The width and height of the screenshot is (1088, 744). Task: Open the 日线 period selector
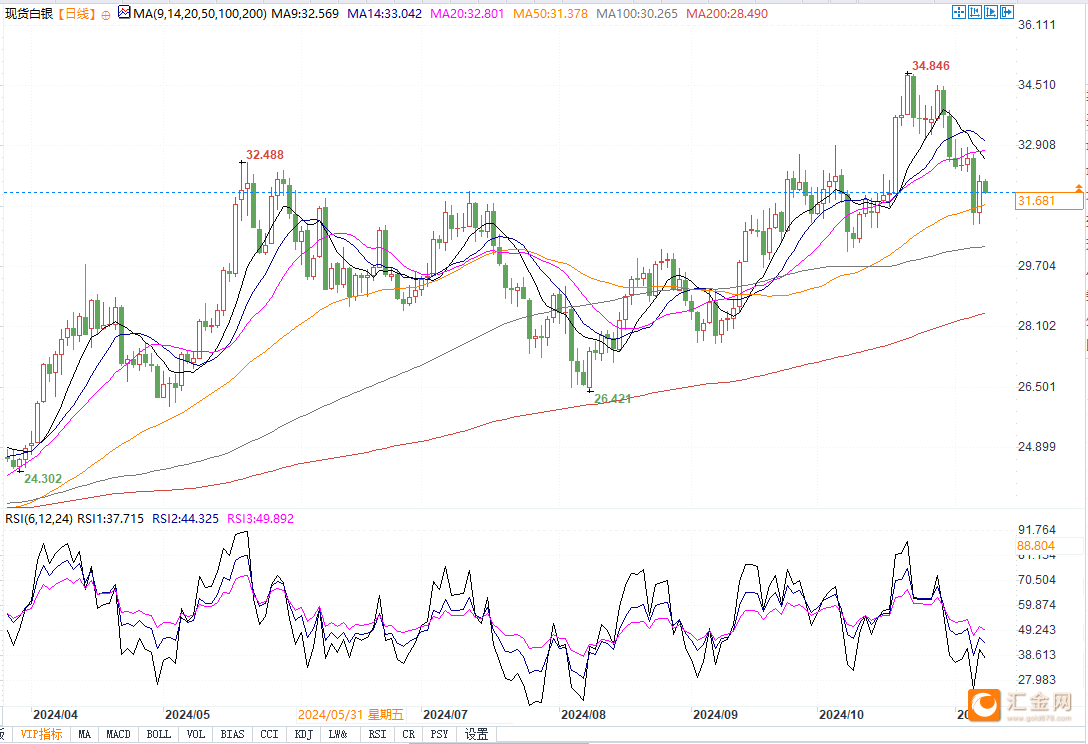click(77, 13)
